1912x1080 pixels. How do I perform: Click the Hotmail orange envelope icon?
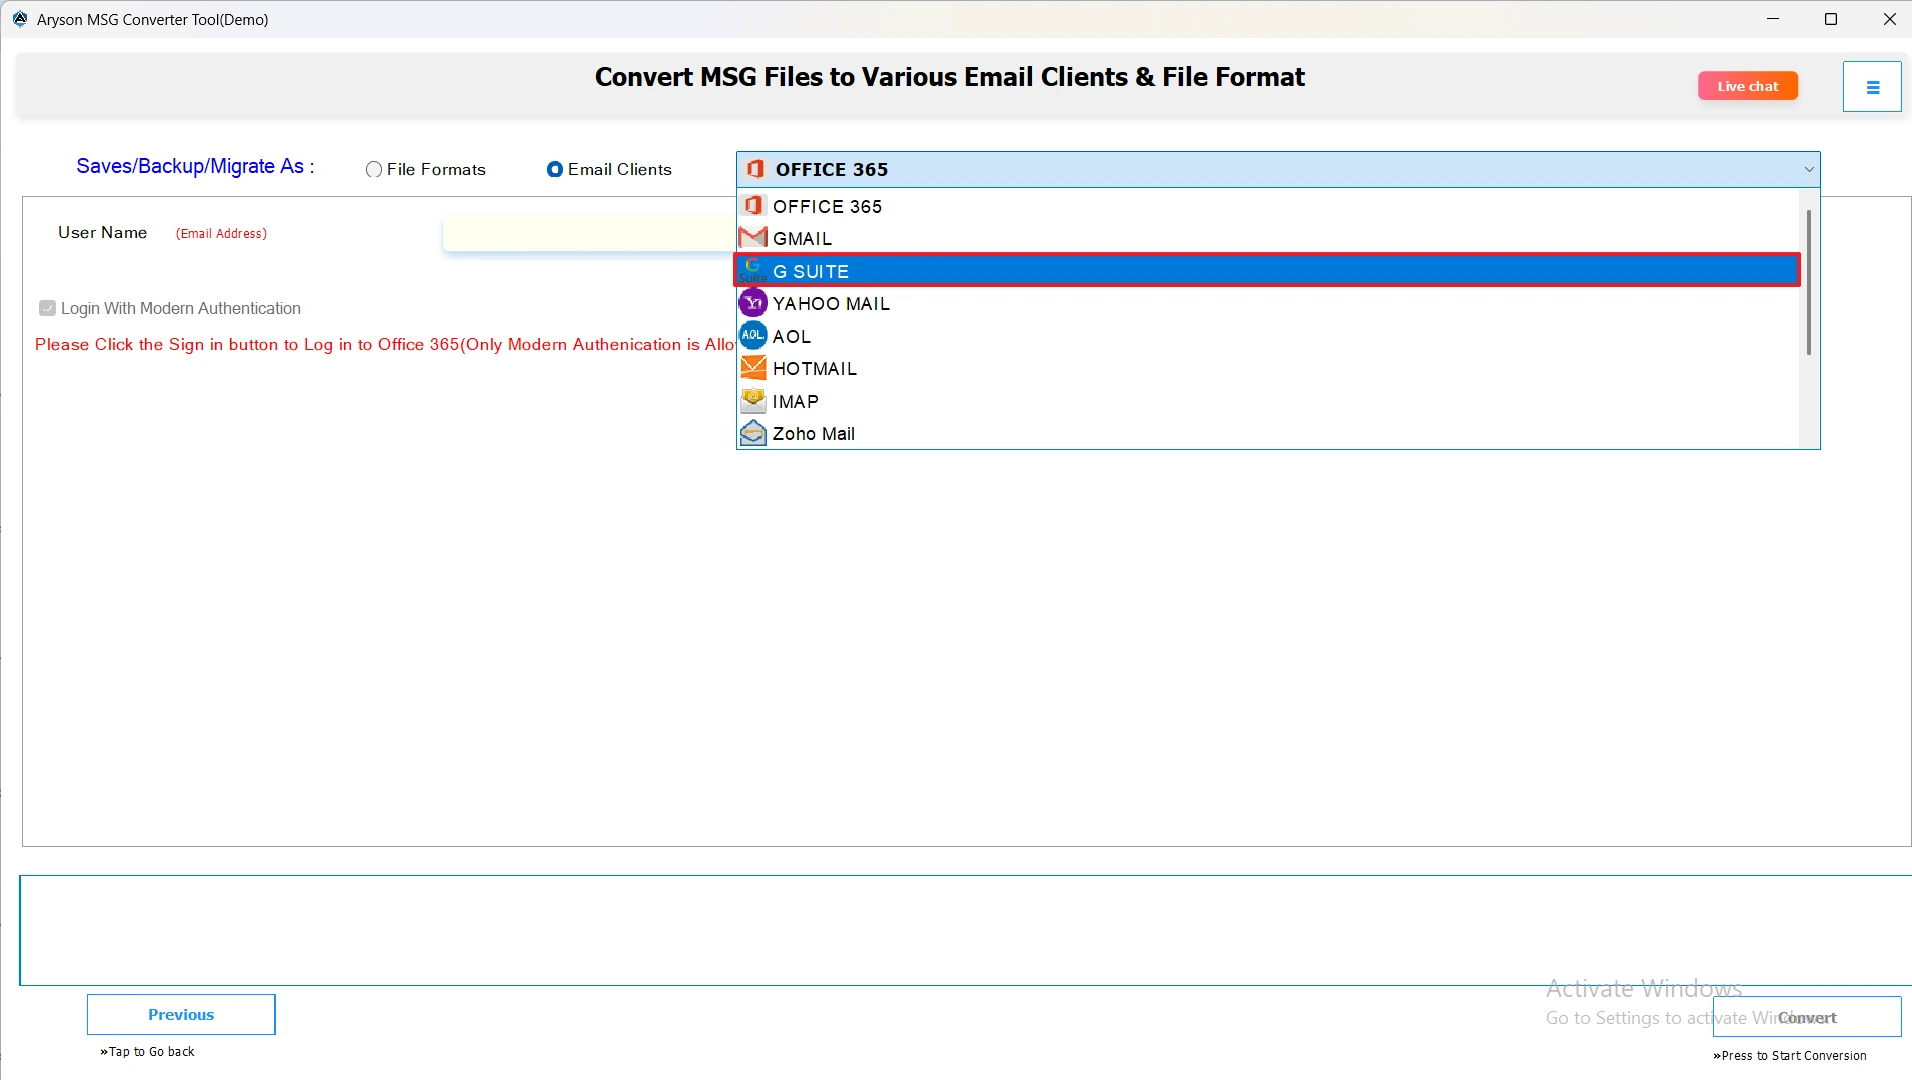pos(753,368)
